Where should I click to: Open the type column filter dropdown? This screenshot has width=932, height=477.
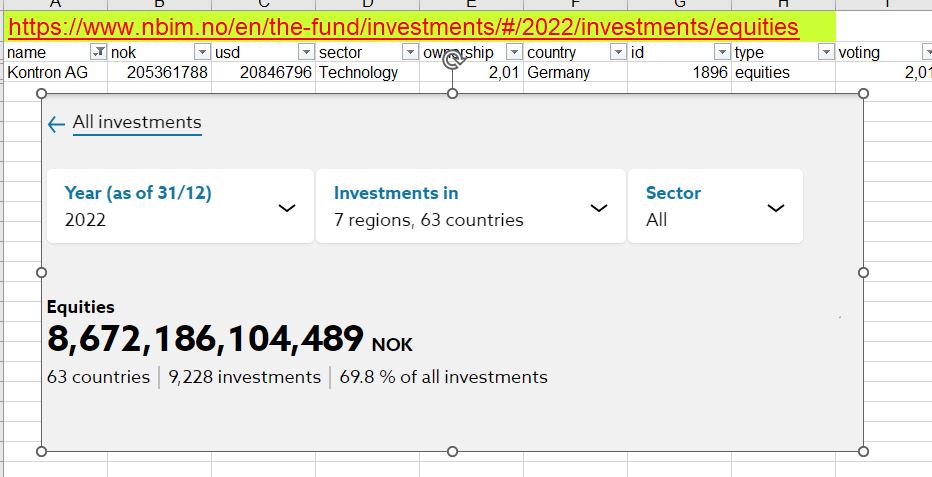pos(826,52)
